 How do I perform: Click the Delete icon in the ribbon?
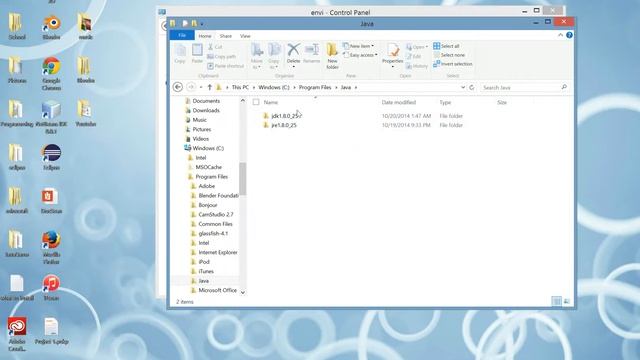coord(293,50)
